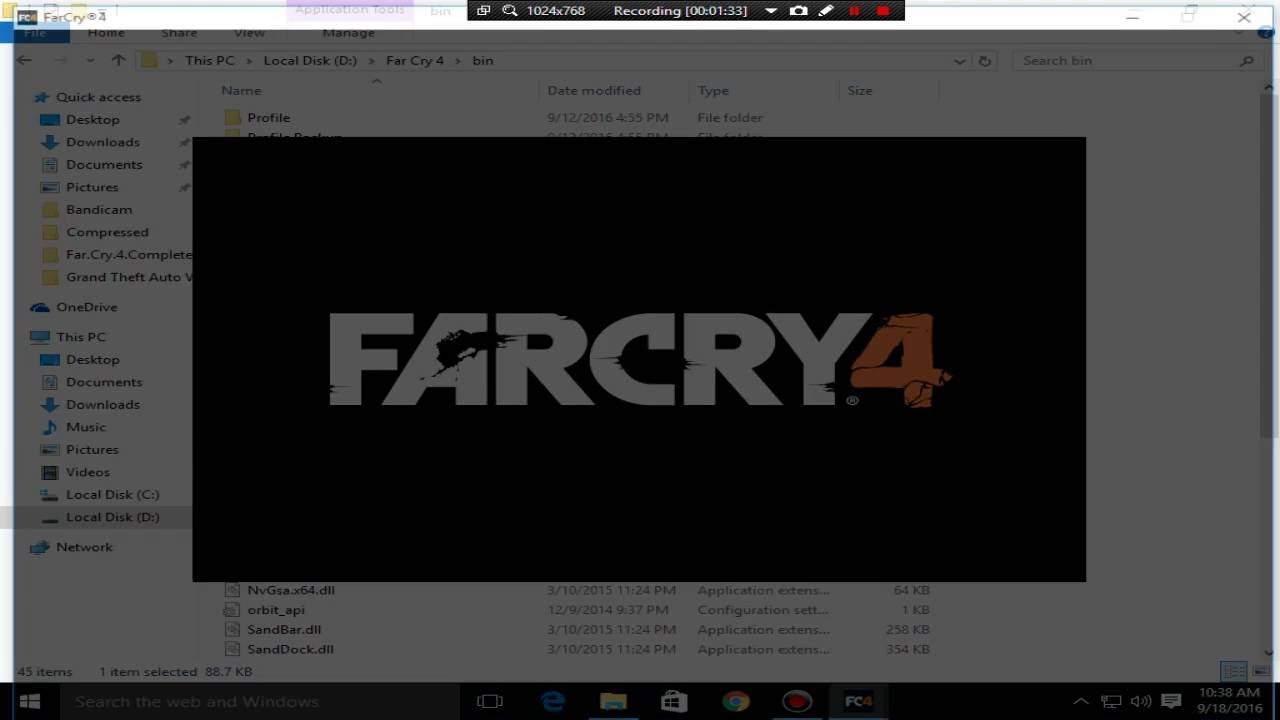Screen dimensions: 1280x720
Task: Open the View ribbon tab
Action: [249, 32]
